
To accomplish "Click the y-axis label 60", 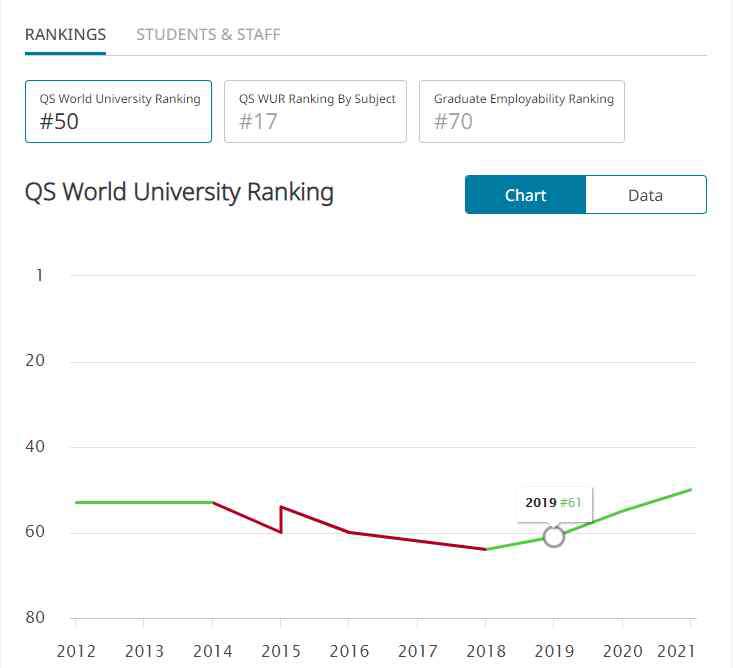I will pyautogui.click(x=35, y=532).
